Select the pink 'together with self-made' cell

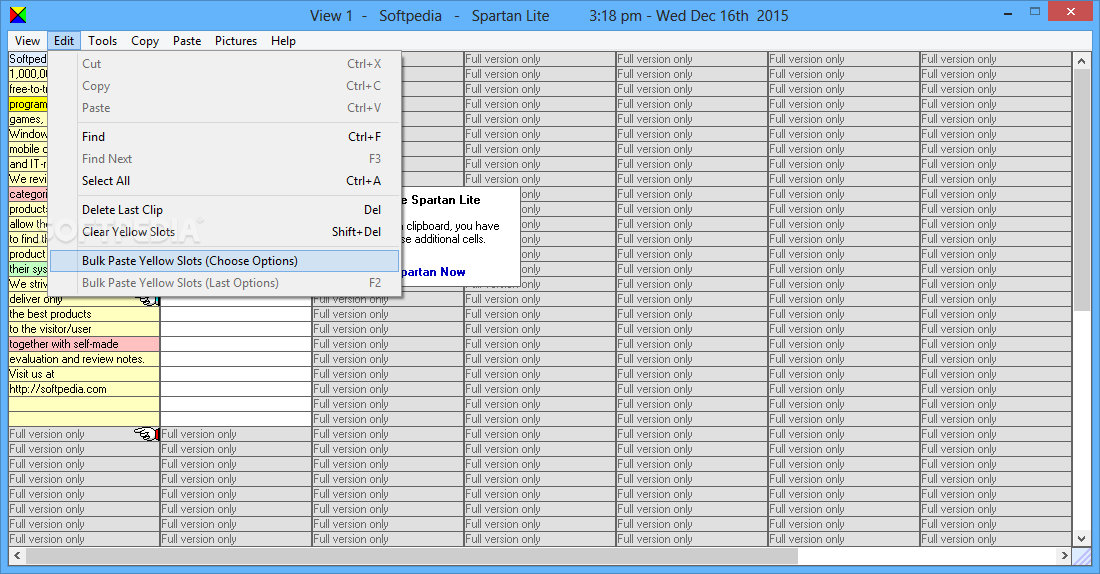(84, 344)
